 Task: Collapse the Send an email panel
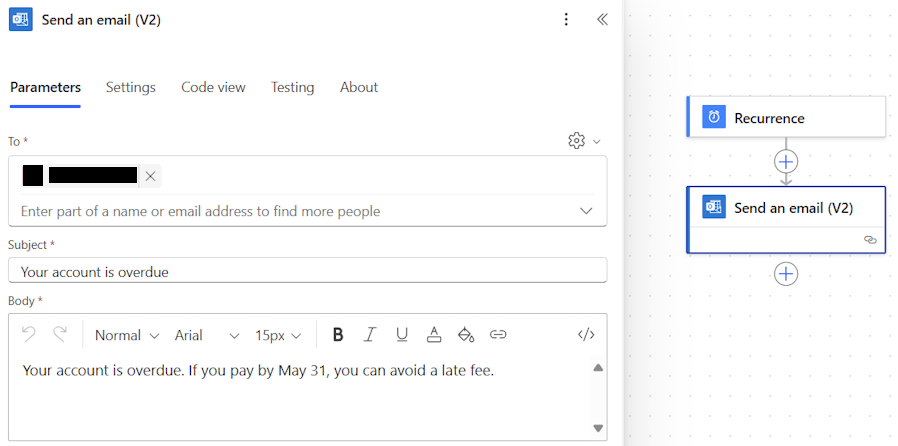coord(602,19)
